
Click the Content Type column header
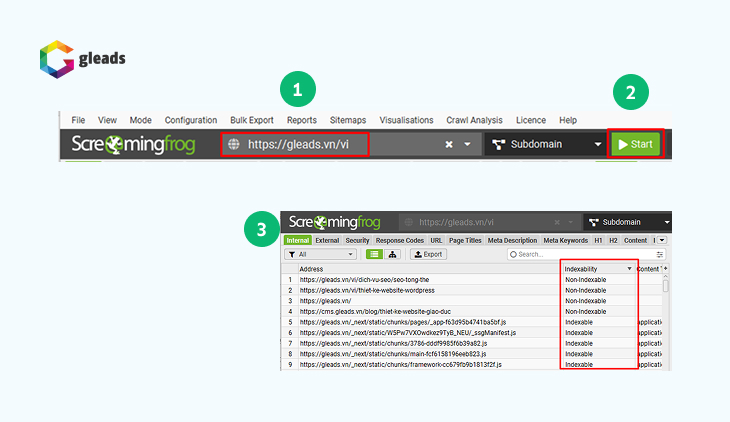point(649,269)
